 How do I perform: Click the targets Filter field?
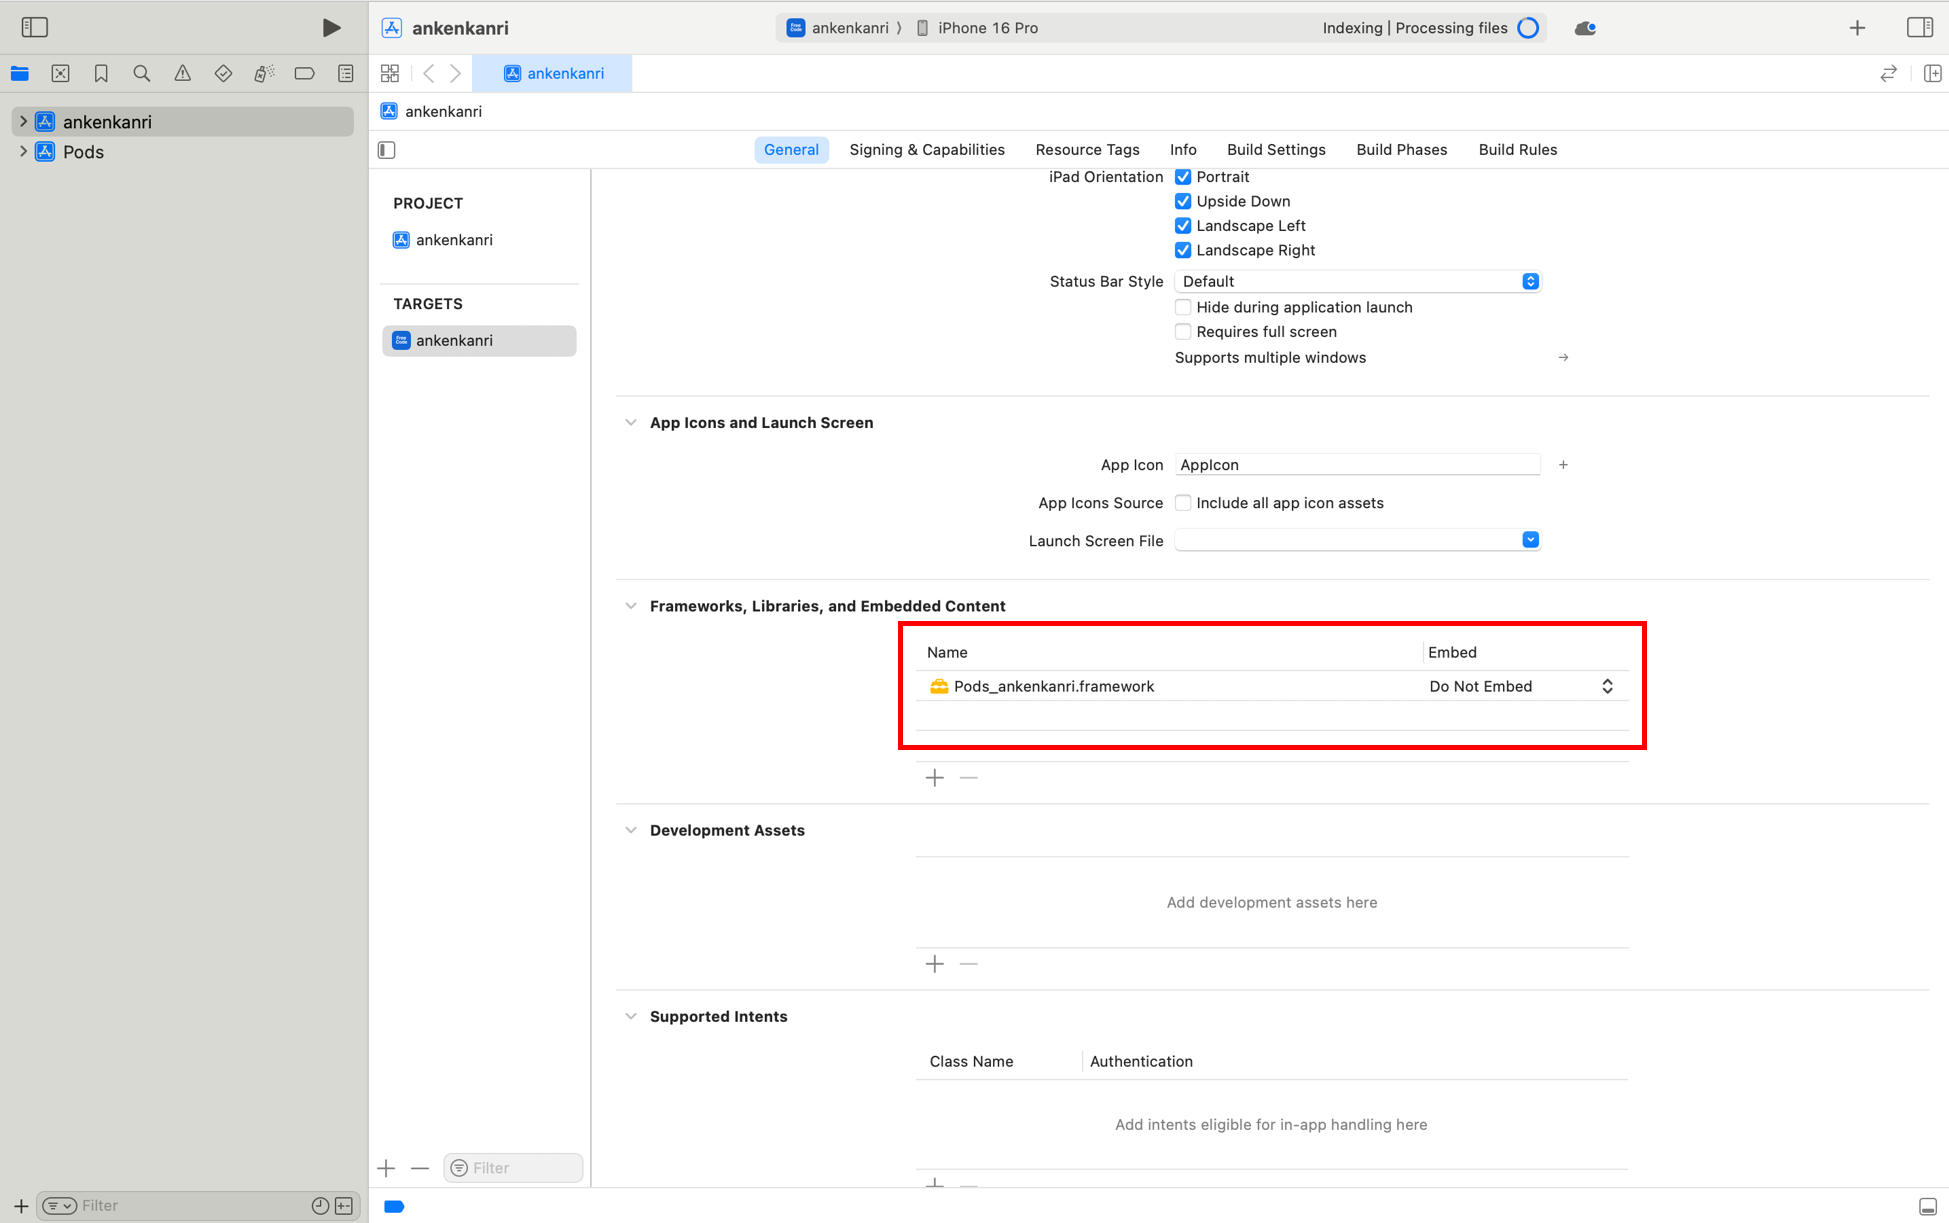tap(513, 1168)
